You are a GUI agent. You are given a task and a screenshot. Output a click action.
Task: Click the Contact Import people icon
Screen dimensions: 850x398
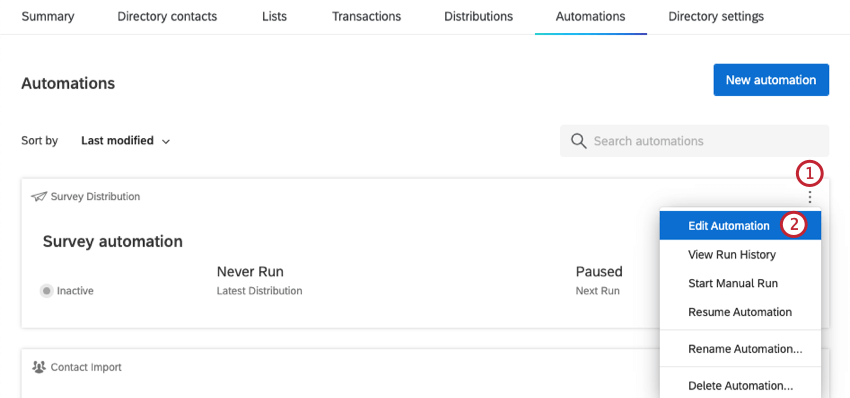39,367
